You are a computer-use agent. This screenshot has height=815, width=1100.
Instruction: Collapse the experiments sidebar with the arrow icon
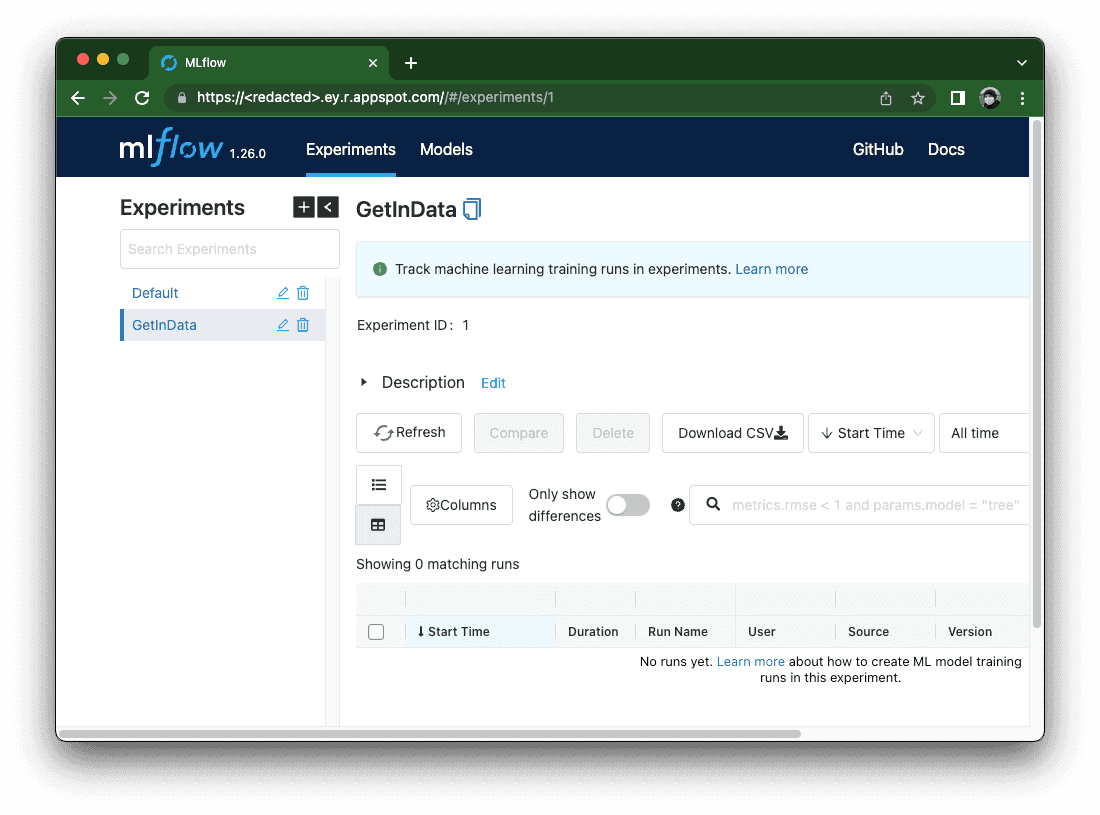tap(328, 208)
